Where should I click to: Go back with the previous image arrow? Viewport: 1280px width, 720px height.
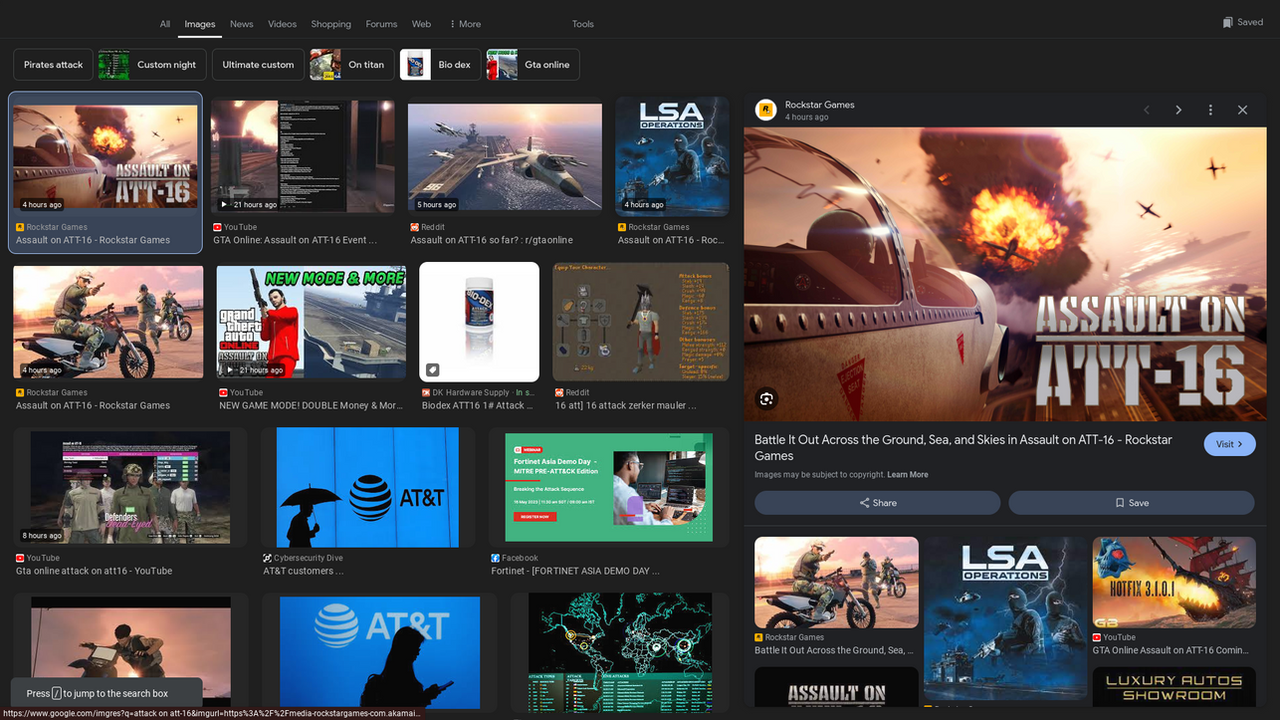(x=1146, y=110)
